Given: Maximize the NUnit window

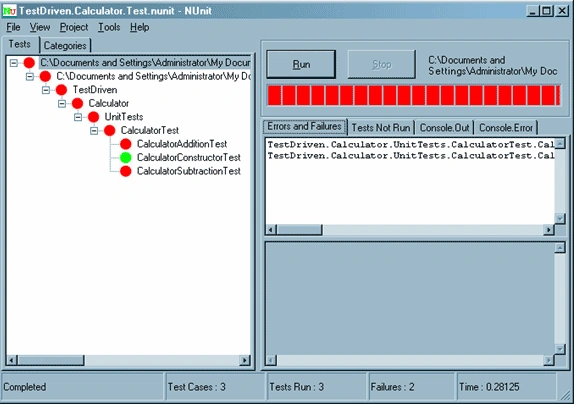Looking at the screenshot, I should 547,11.
